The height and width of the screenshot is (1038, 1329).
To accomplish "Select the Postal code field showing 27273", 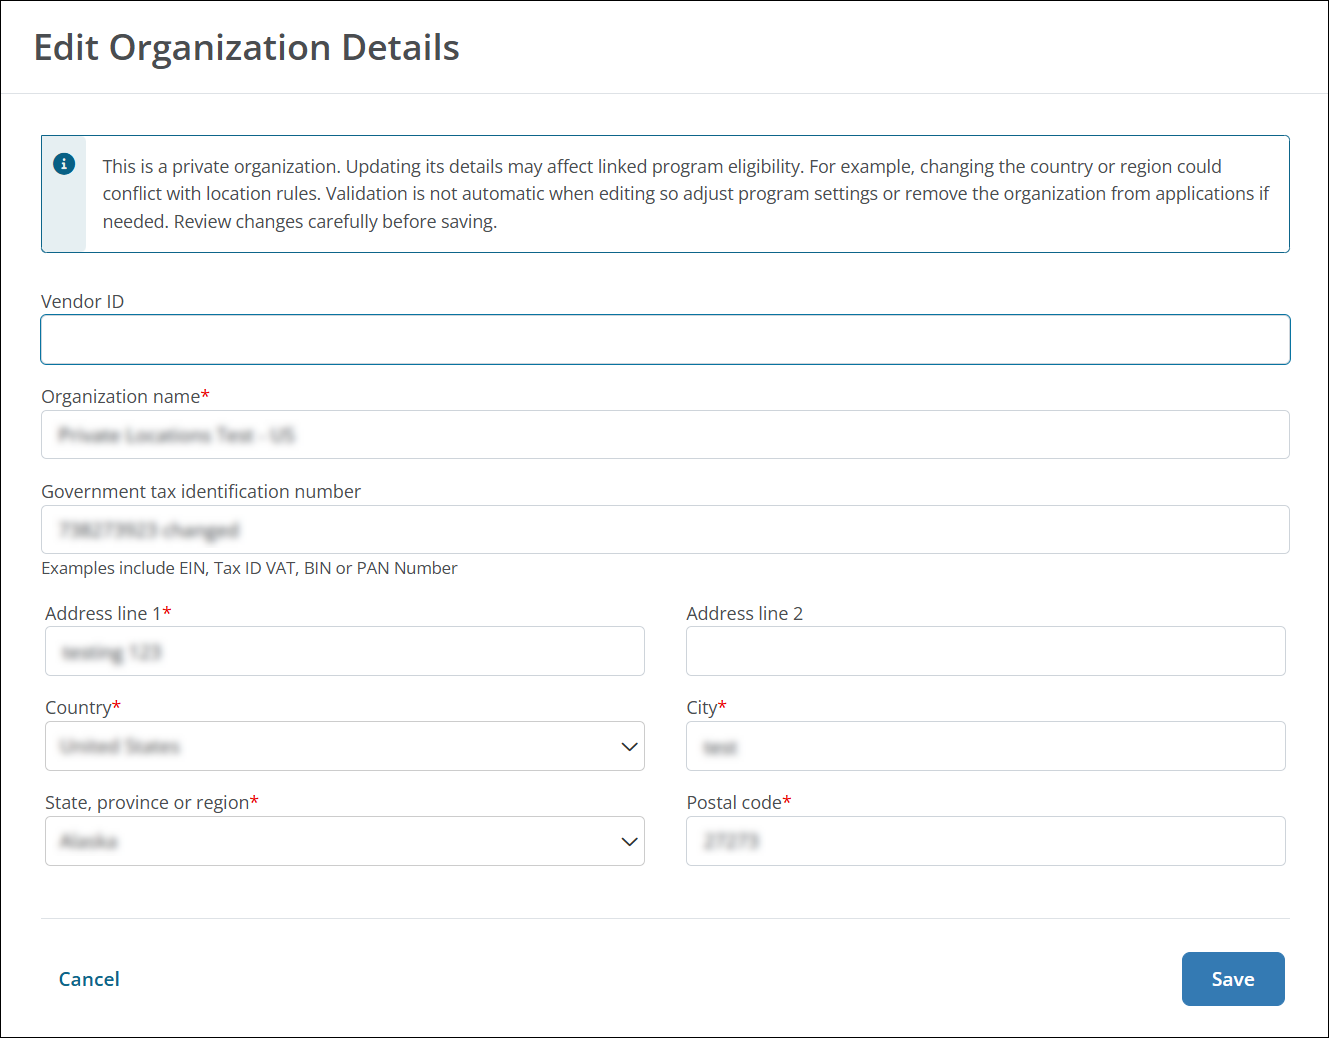I will (x=985, y=841).
